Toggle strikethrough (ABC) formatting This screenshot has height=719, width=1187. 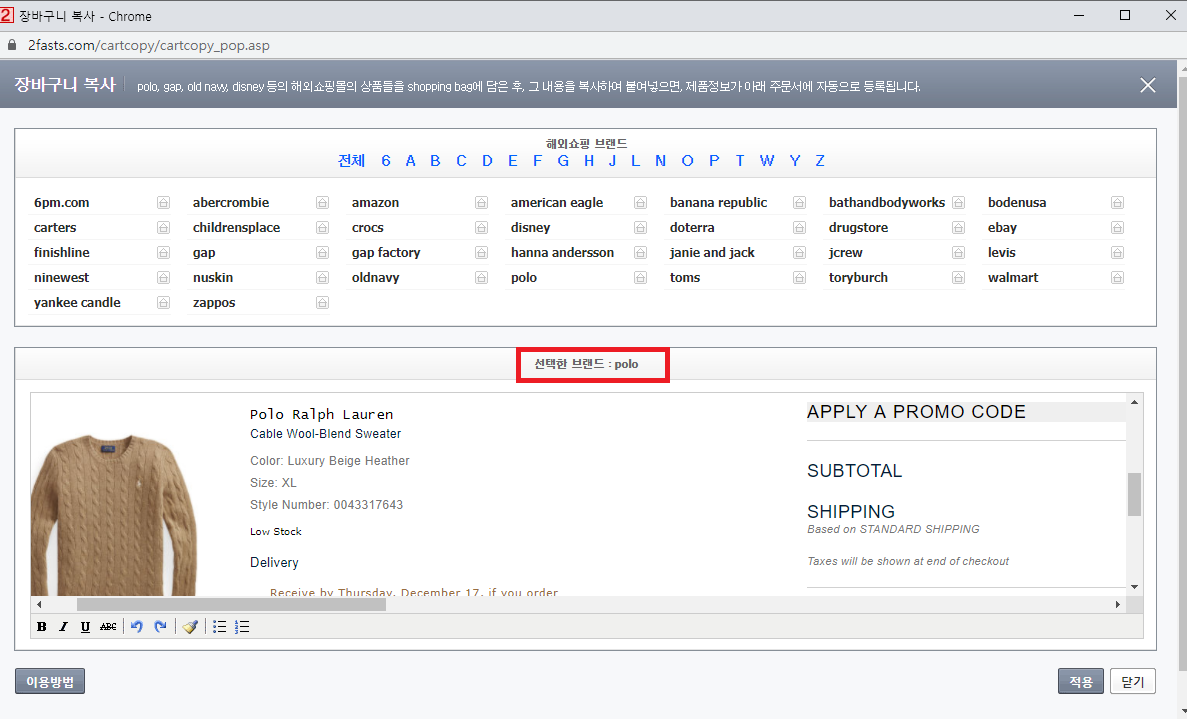point(108,627)
